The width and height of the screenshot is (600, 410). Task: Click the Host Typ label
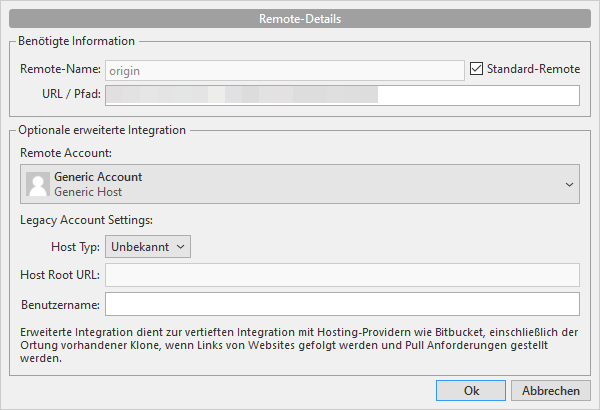75,247
